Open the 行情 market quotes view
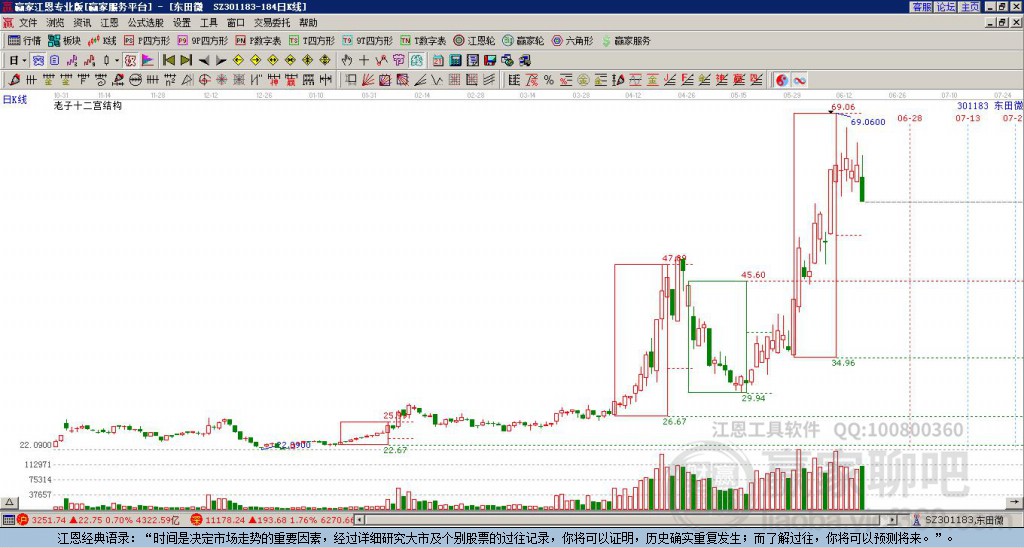The height and width of the screenshot is (548, 1024). 24,40
